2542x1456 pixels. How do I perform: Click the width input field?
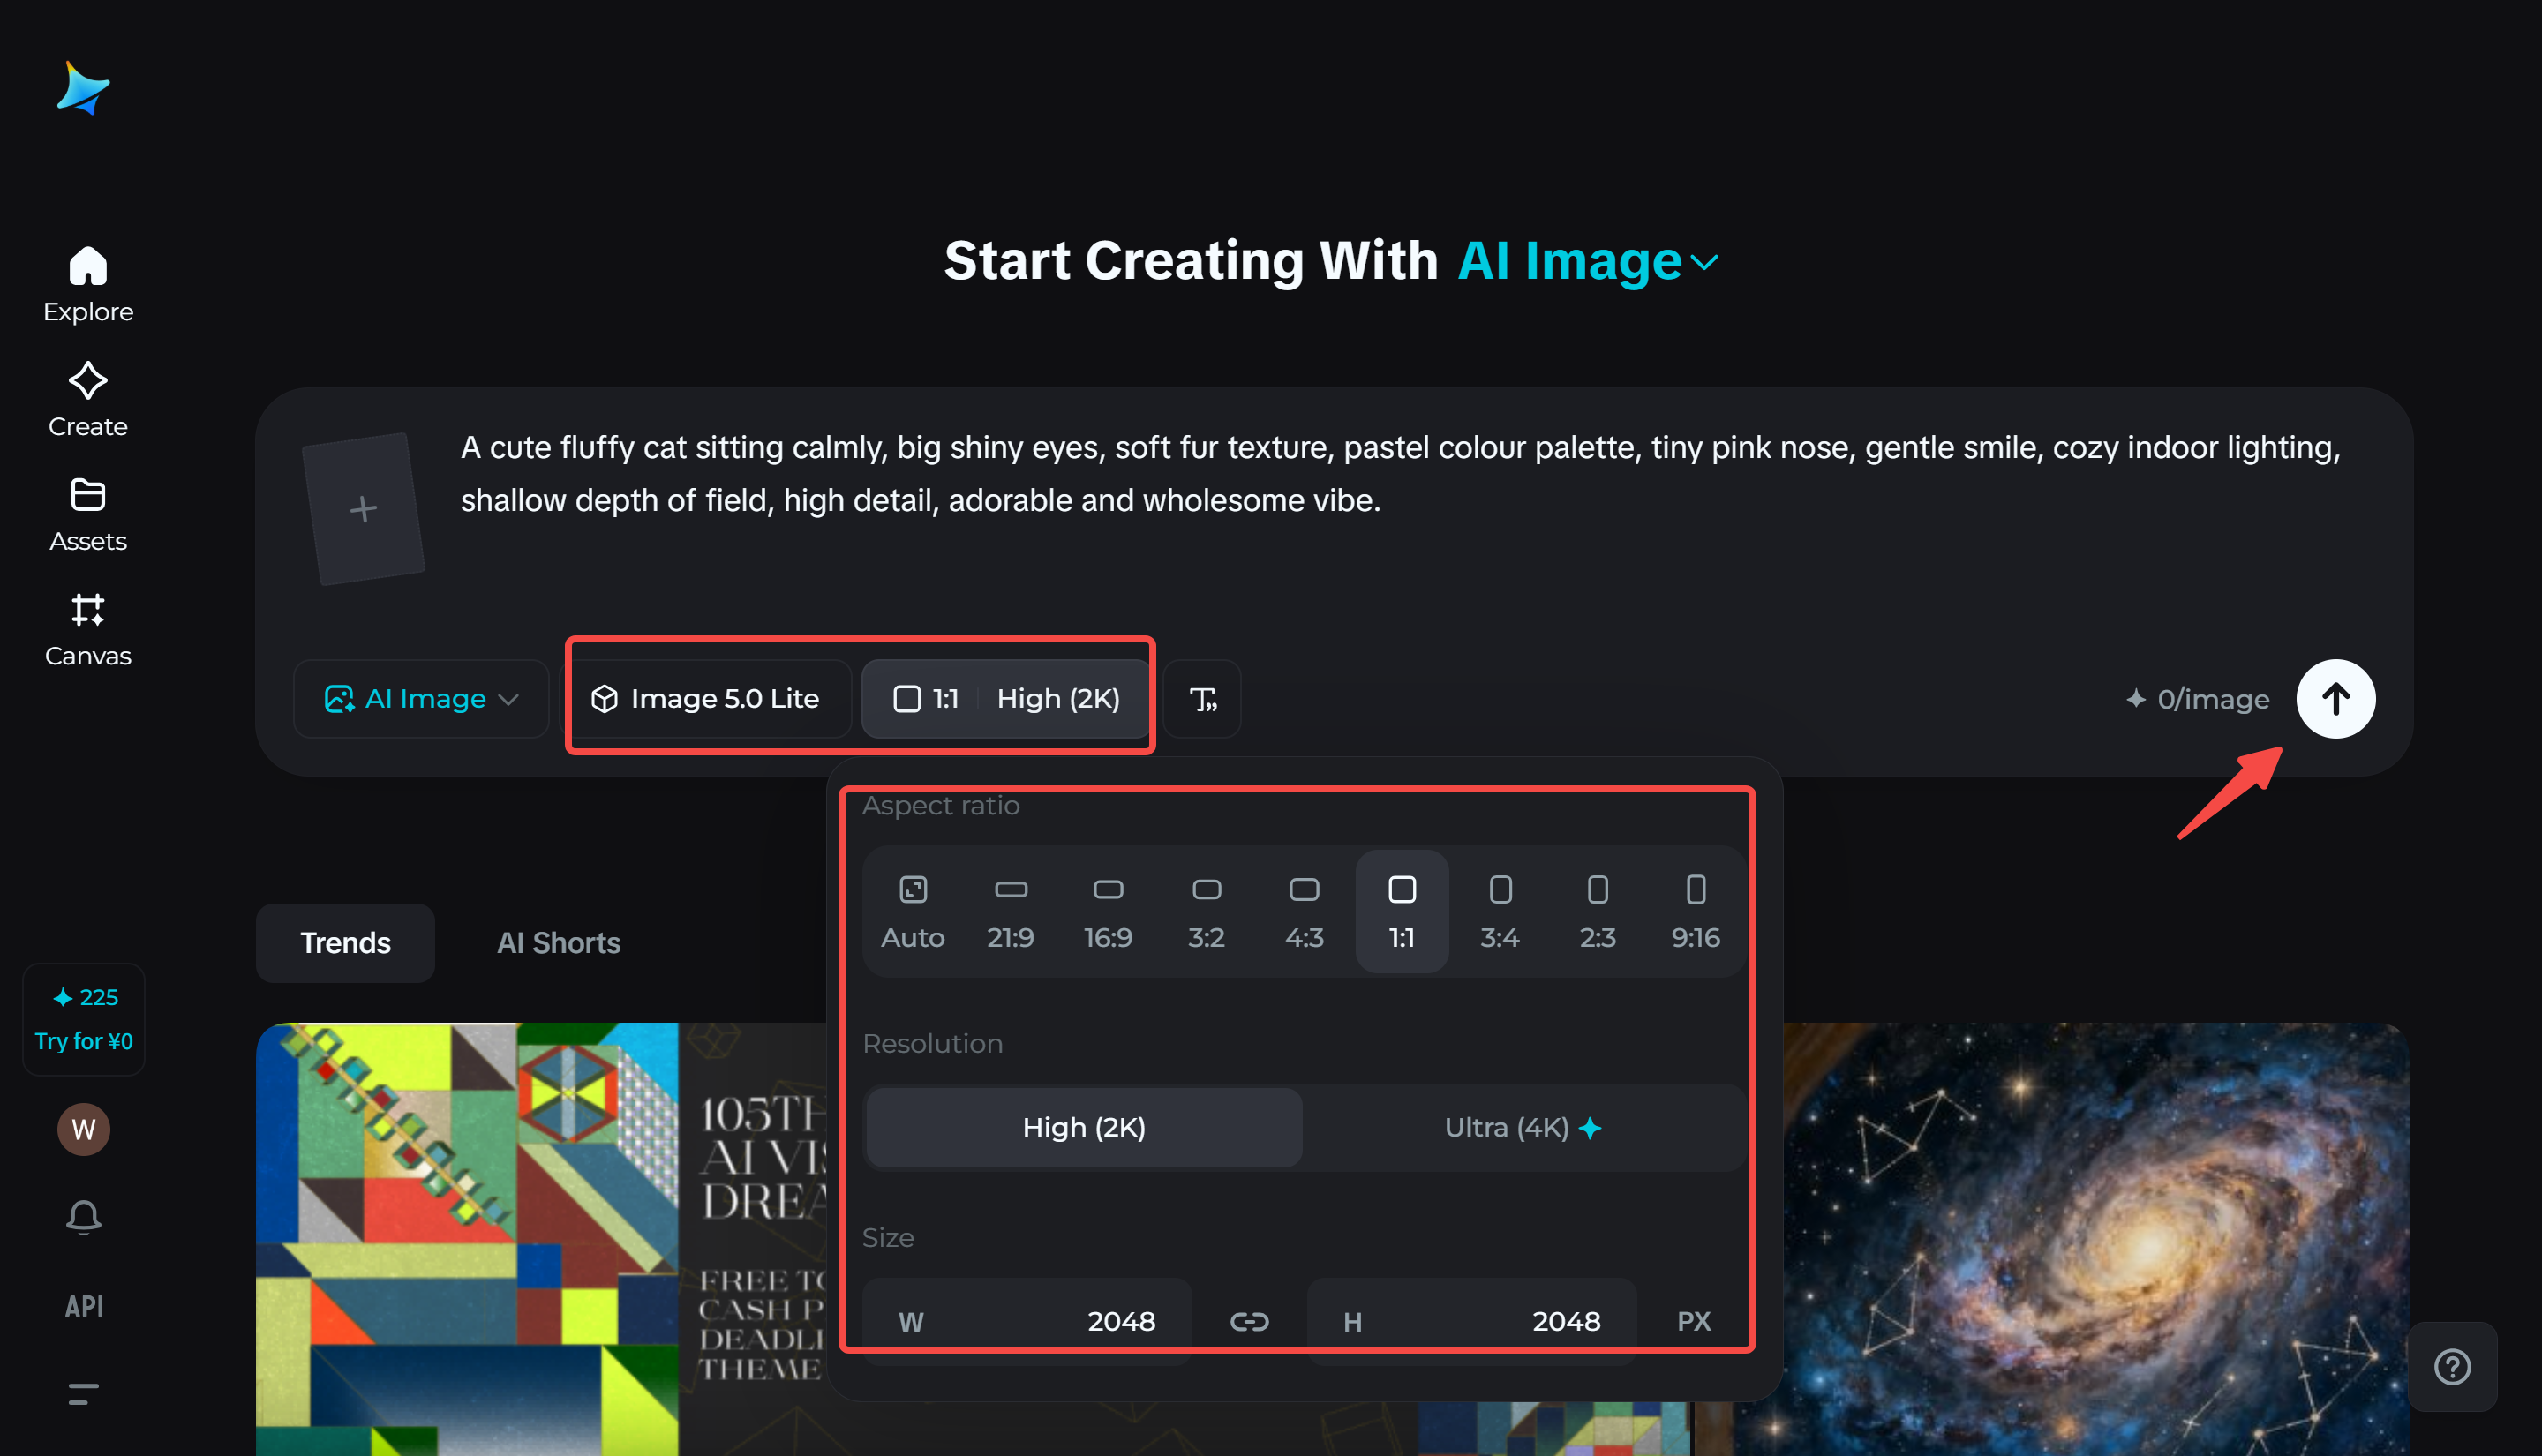[1027, 1322]
